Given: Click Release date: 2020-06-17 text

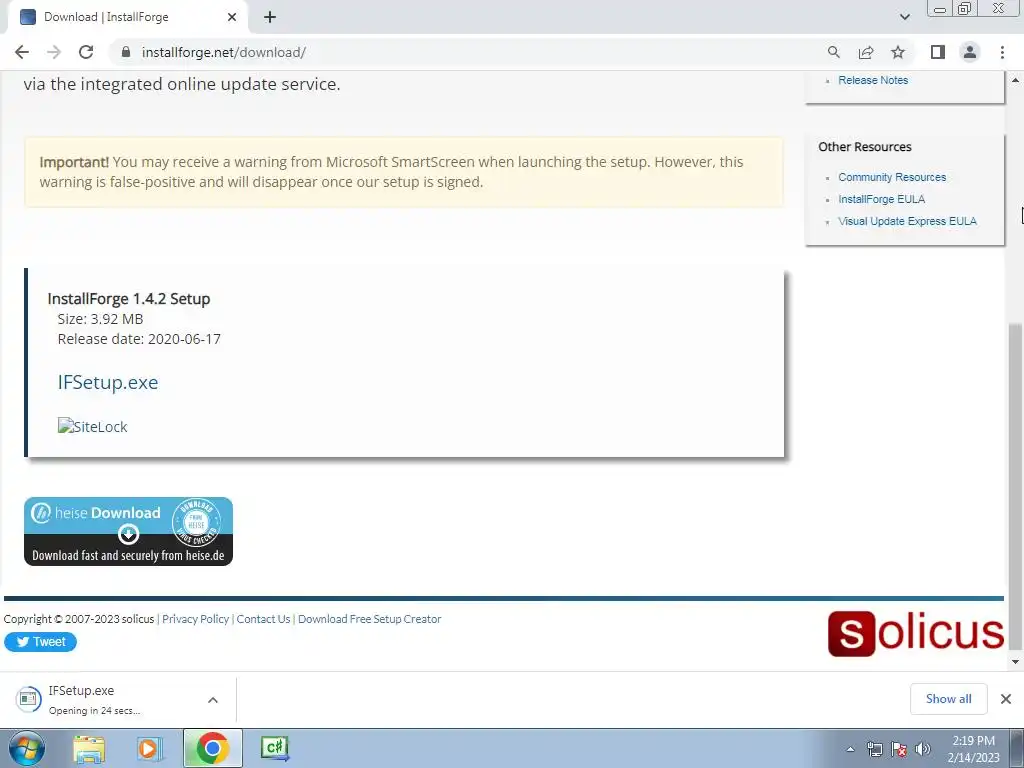Looking at the screenshot, I should pos(139,339).
